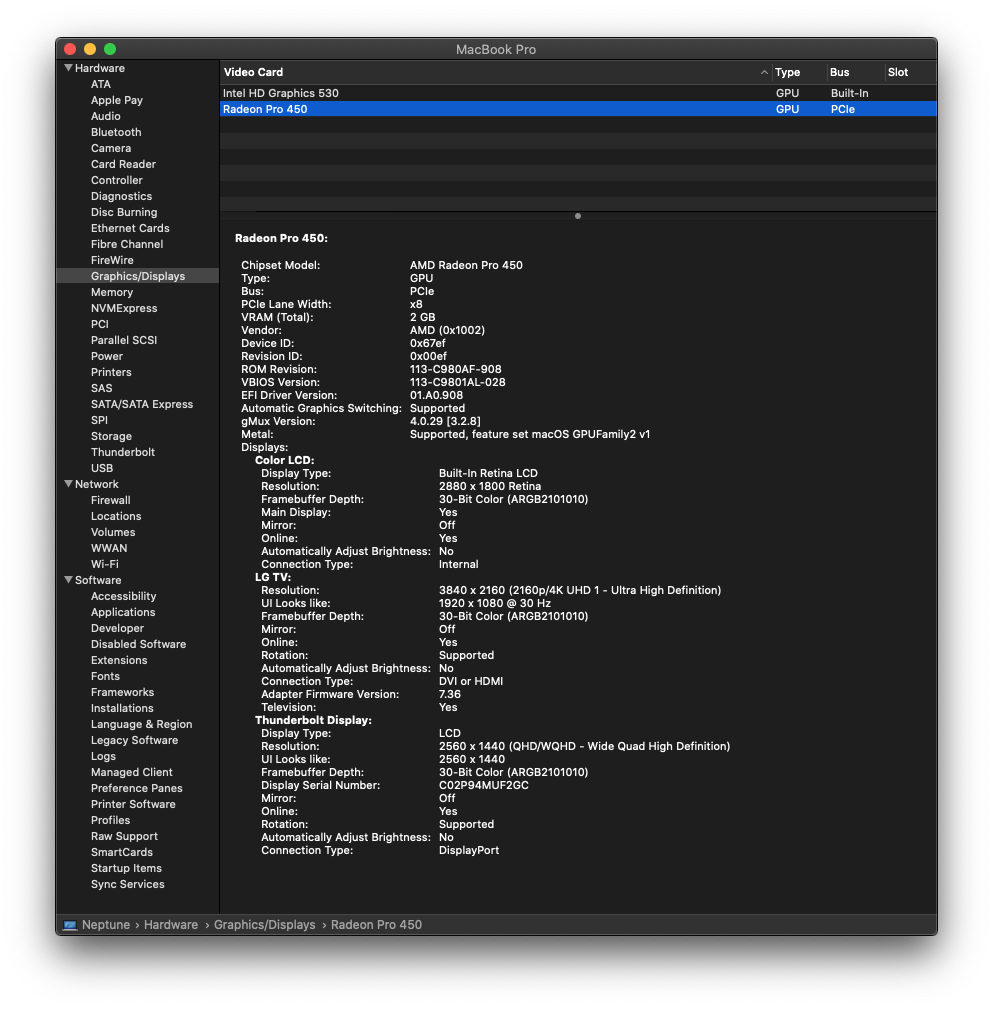
Task: Click the computer icon in path bar
Action: pos(70,925)
